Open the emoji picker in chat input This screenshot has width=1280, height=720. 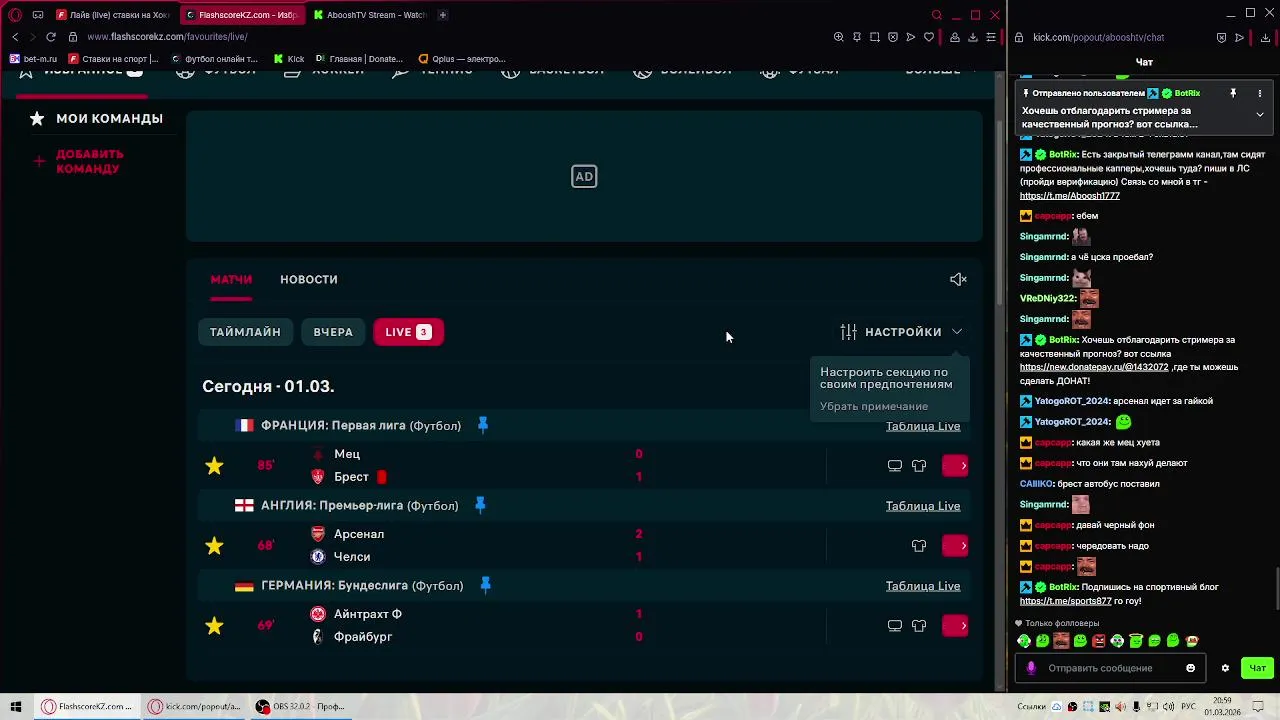(x=1190, y=668)
